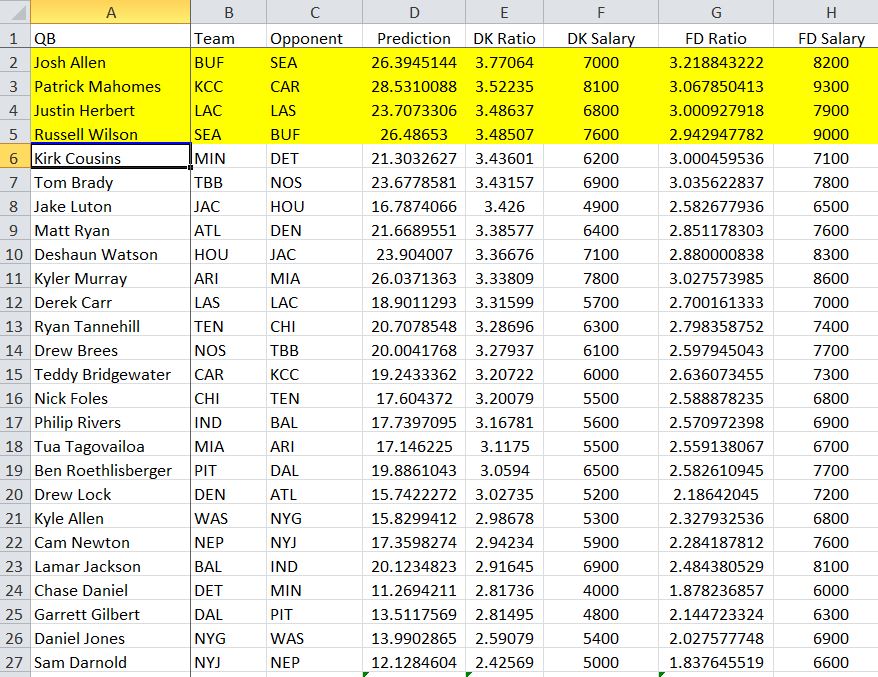Image resolution: width=878 pixels, height=677 pixels.
Task: Select the Kyler Murray cell
Action: click(111, 278)
